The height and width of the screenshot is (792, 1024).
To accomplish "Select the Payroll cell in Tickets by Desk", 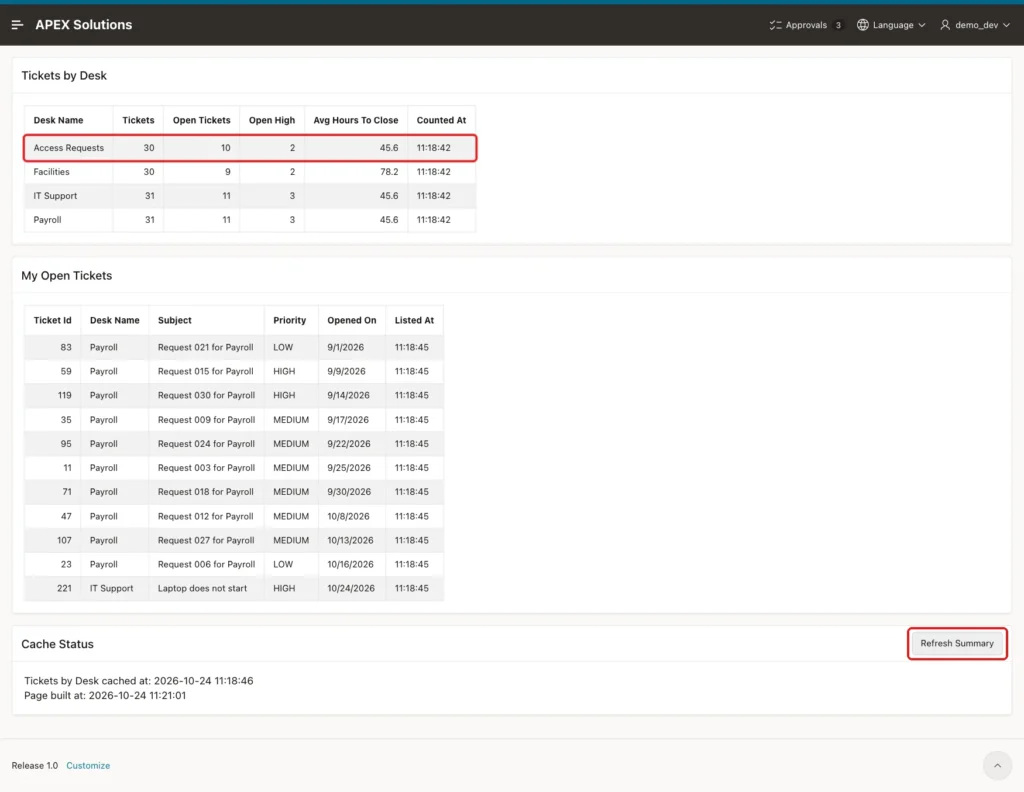I will 69,219.
